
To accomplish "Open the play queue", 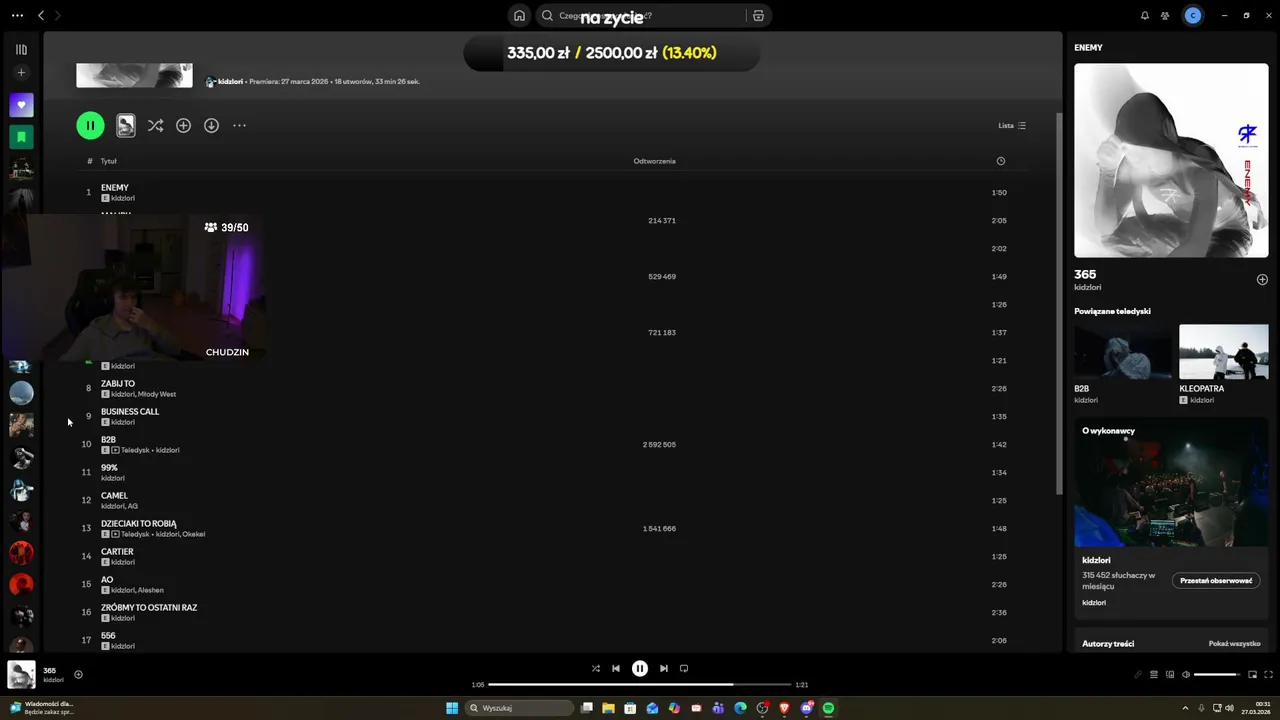I will tap(1154, 675).
